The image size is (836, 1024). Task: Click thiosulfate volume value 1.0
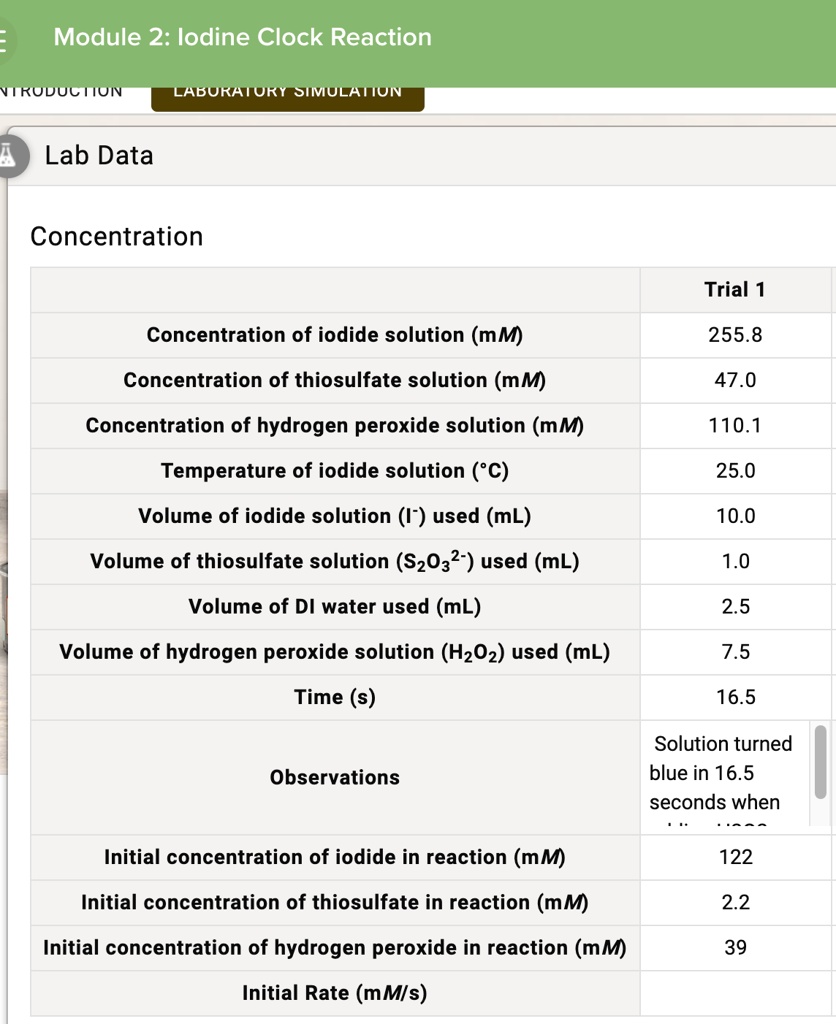(x=735, y=561)
